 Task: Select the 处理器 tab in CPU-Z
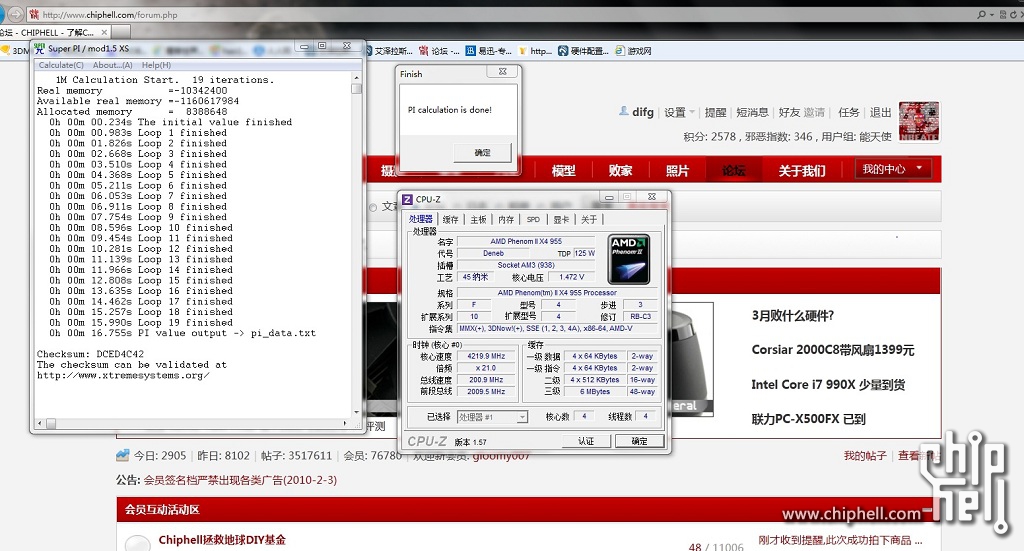click(421, 219)
